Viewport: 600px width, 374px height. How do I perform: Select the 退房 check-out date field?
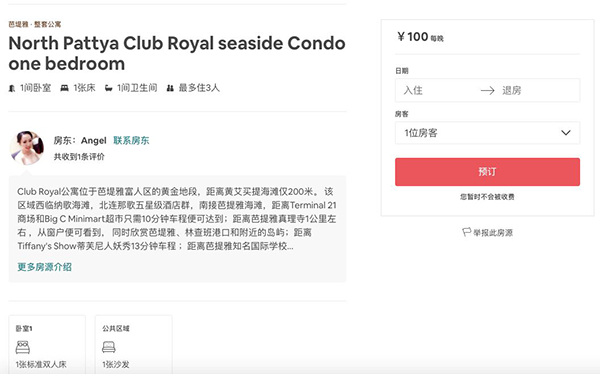(x=538, y=90)
